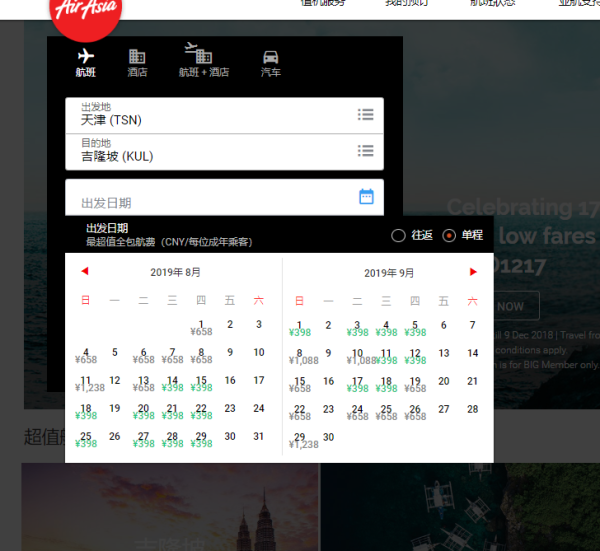Select September 29 priced ¥1,238

[303, 440]
